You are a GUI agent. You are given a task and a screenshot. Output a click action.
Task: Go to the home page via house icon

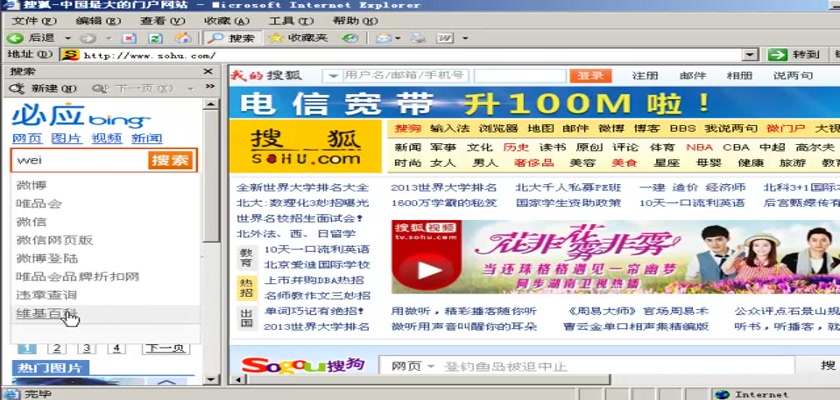pos(183,38)
